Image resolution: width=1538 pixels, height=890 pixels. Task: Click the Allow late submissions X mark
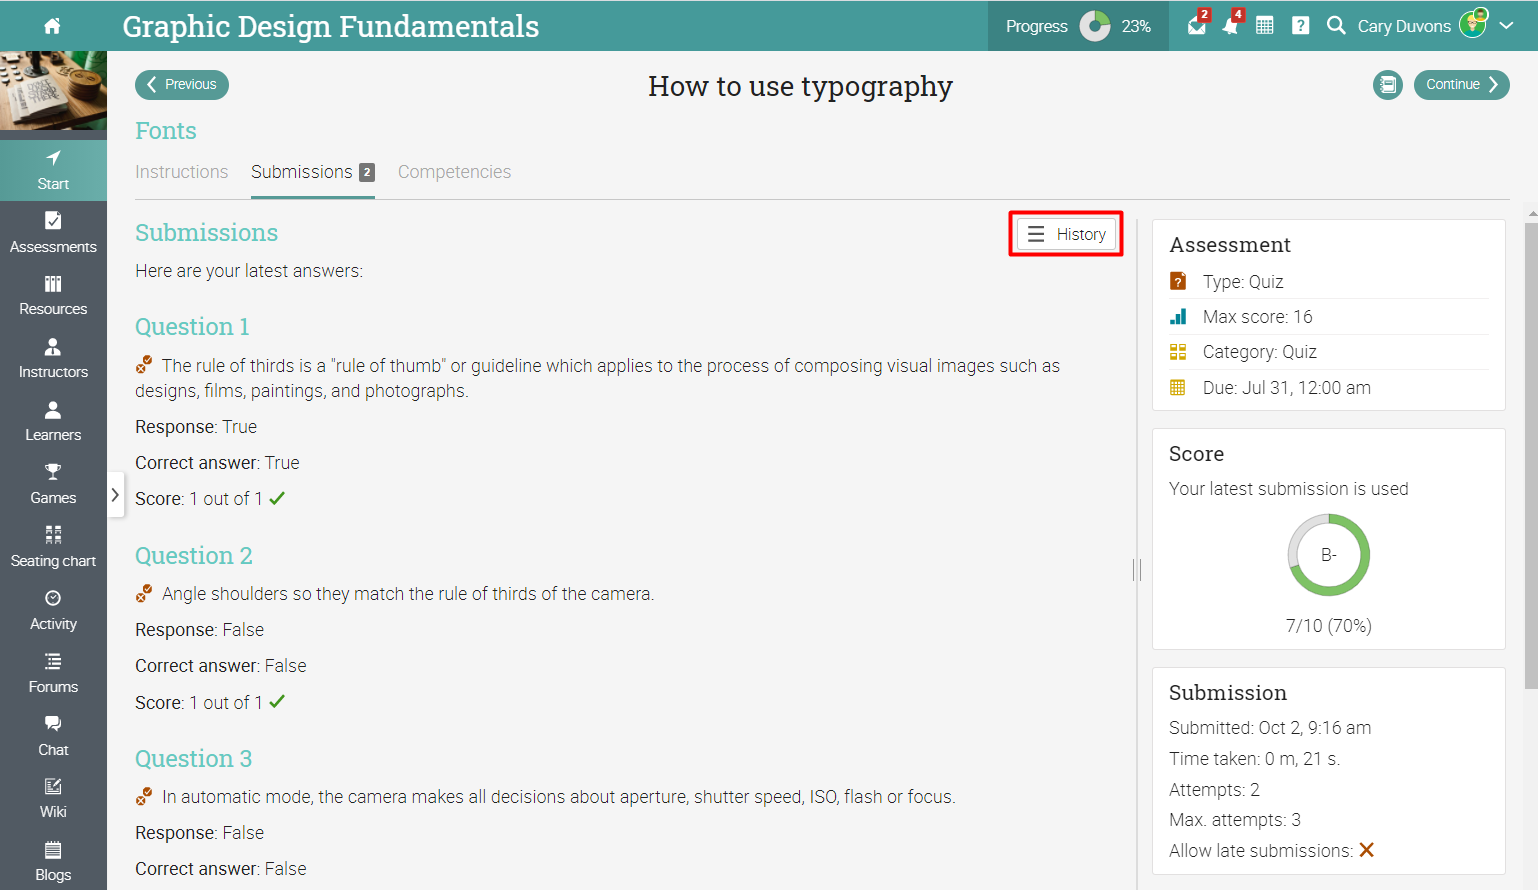pyautogui.click(x=1367, y=850)
